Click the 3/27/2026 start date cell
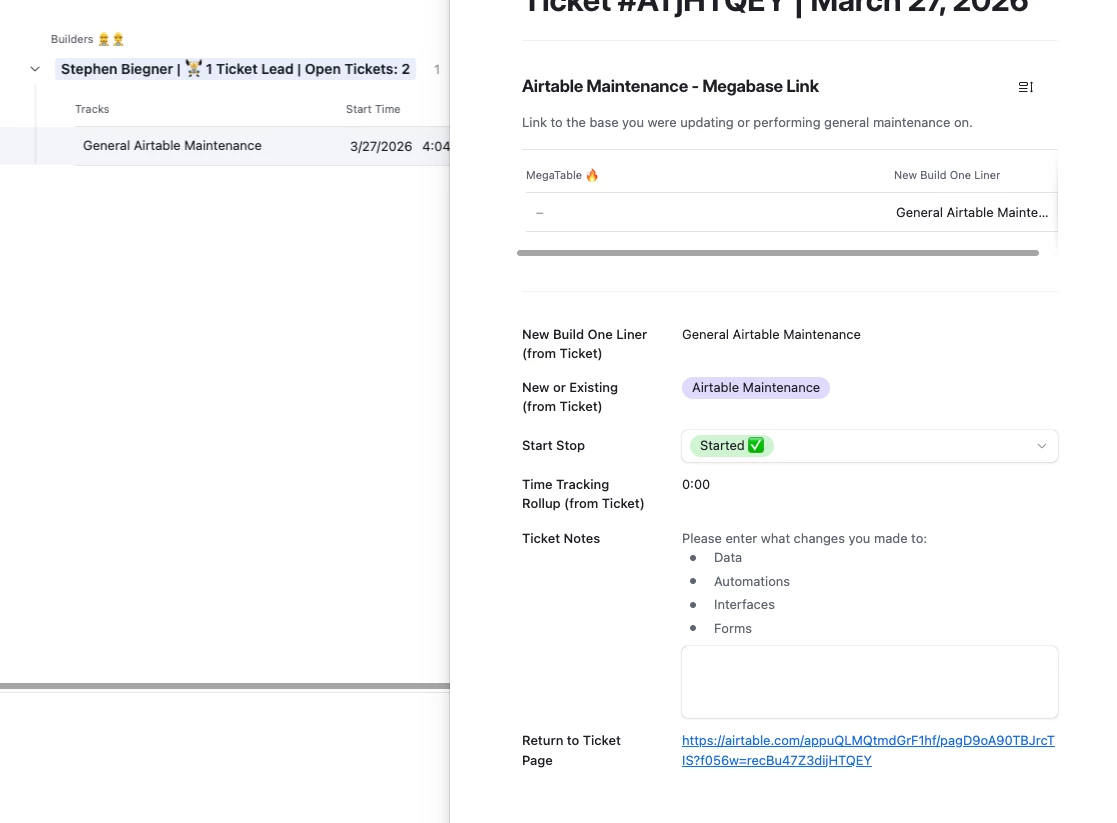This screenshot has width=1117, height=823. point(381,146)
